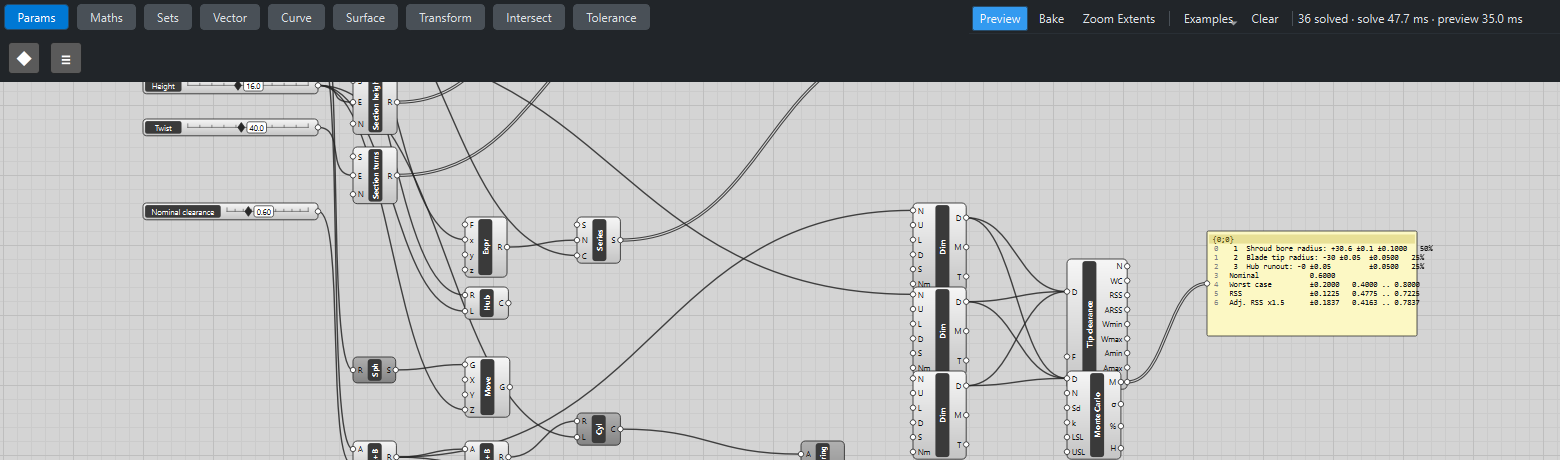
Task: Adjust the Height slider handle
Action: tap(238, 86)
